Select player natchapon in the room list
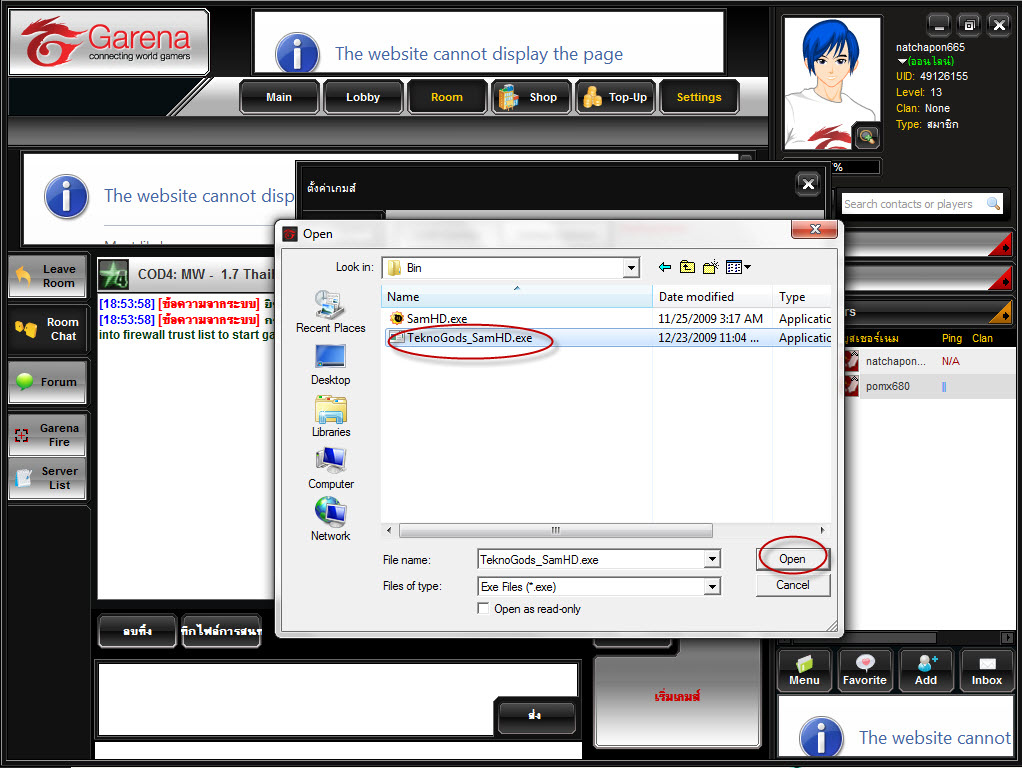Screen dimensions: 1022x768 tap(929, 361)
